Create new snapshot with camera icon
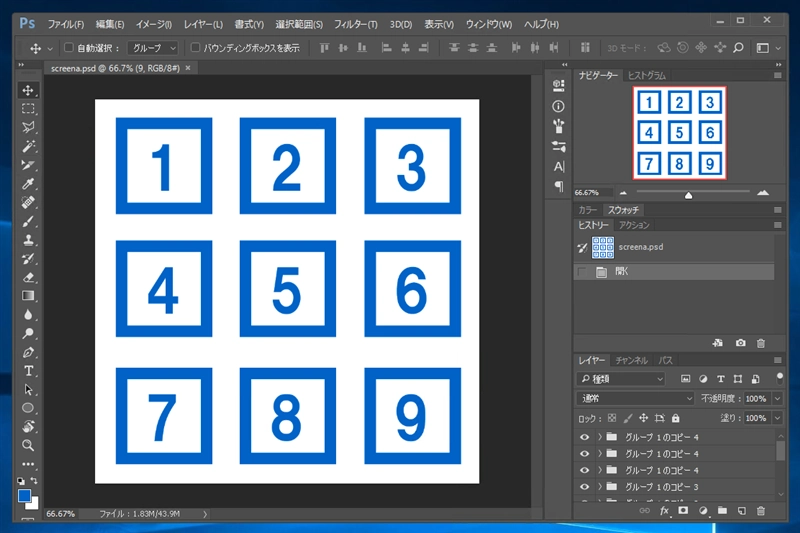Viewport: 800px width, 533px height. (x=740, y=343)
